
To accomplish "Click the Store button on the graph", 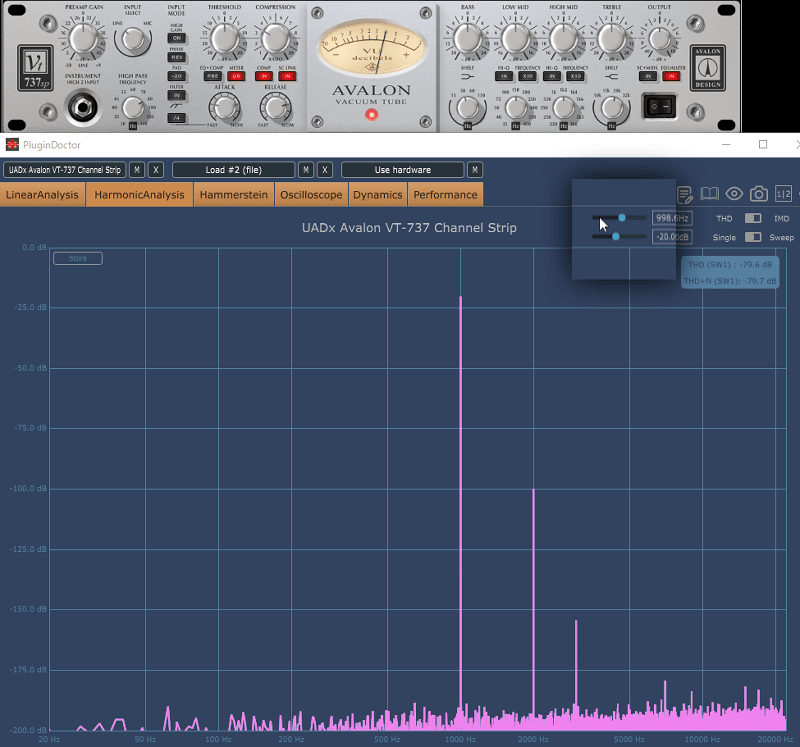I will coord(78,259).
